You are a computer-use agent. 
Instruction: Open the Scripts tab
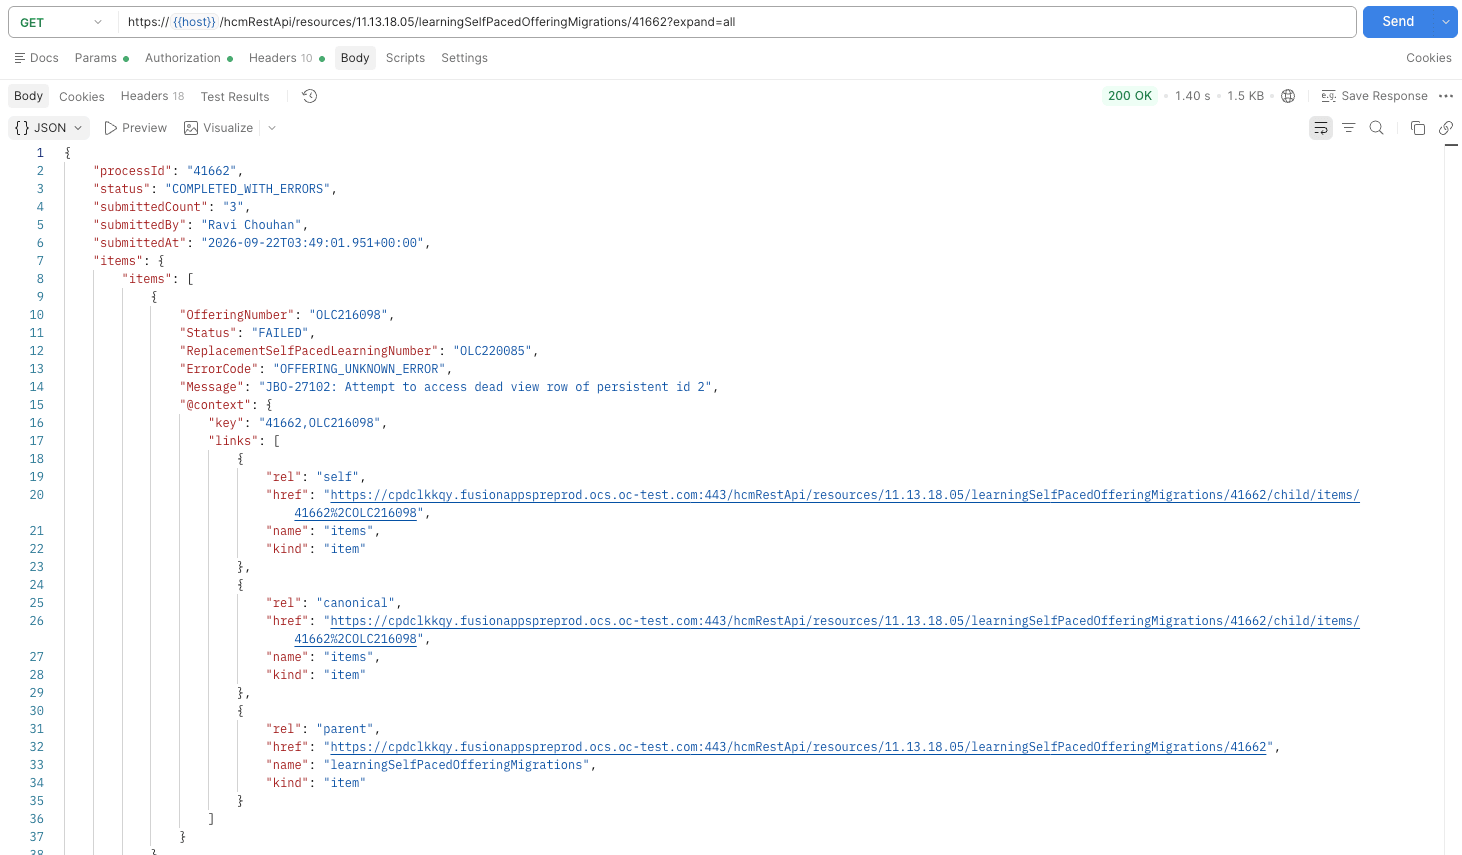coord(405,58)
